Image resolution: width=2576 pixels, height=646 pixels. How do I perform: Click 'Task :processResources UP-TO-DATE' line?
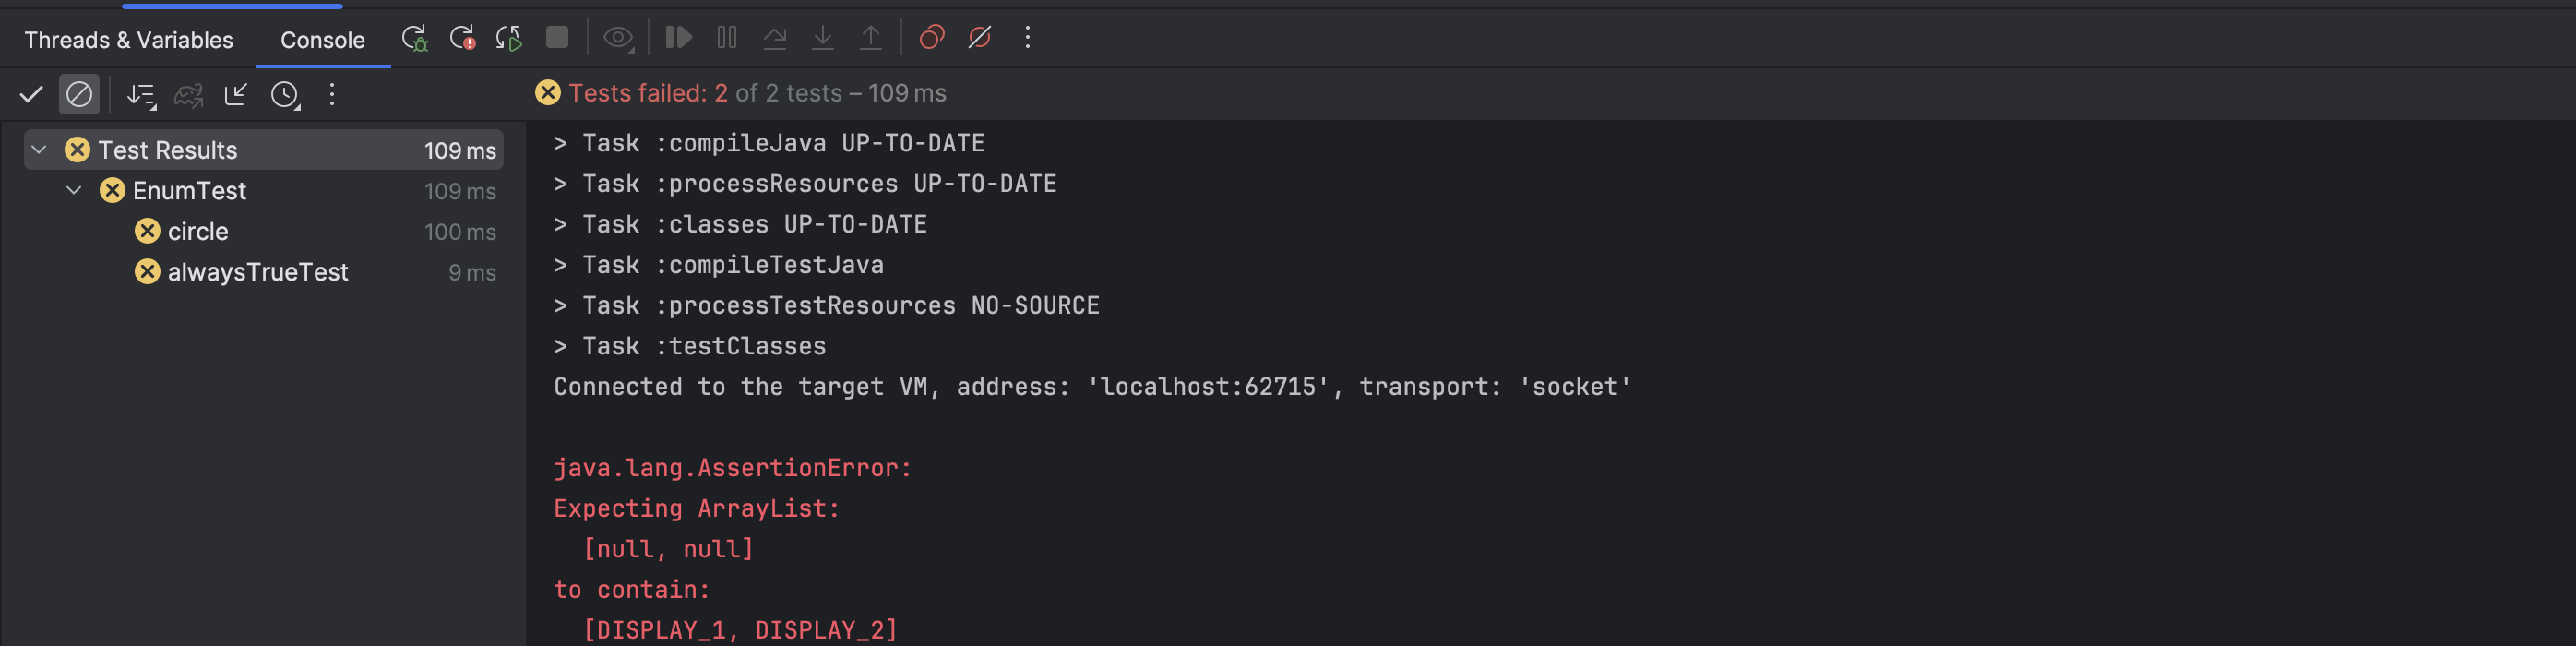point(805,184)
